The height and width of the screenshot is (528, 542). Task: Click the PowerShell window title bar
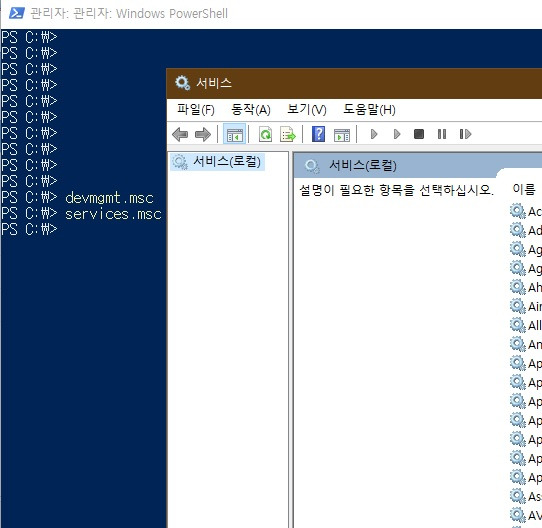click(x=271, y=14)
